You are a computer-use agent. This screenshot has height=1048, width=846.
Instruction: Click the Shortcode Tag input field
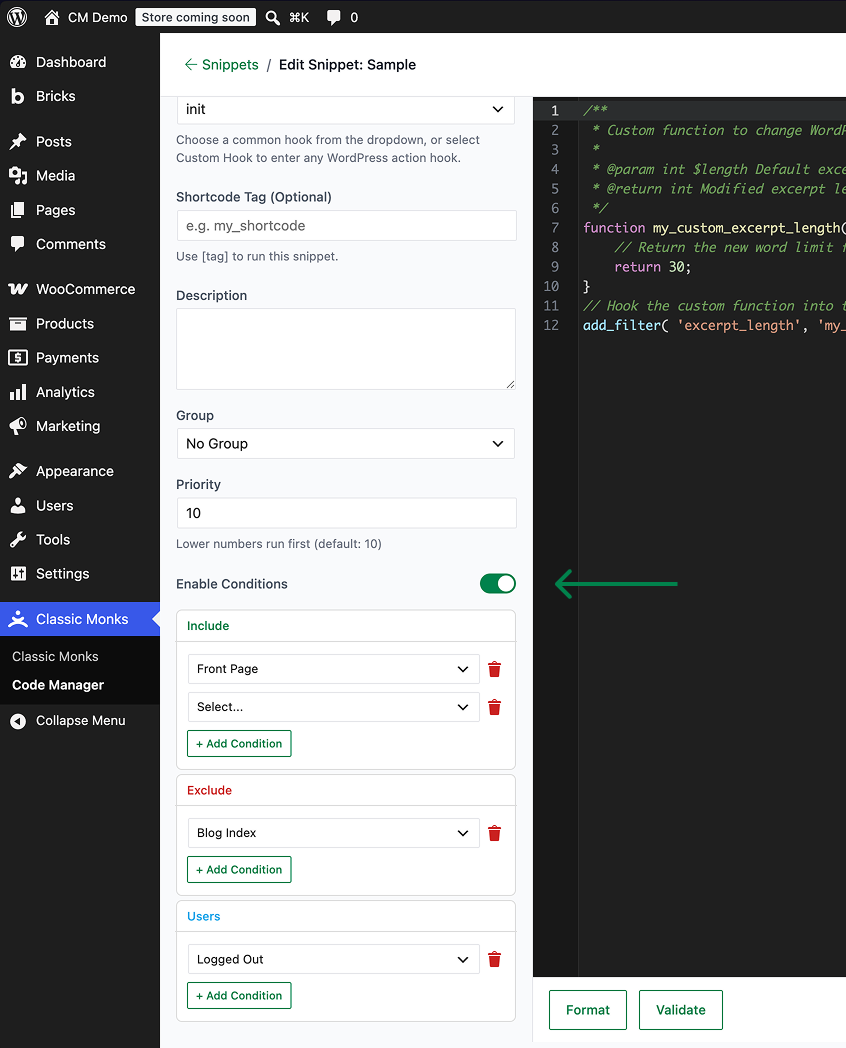(346, 226)
